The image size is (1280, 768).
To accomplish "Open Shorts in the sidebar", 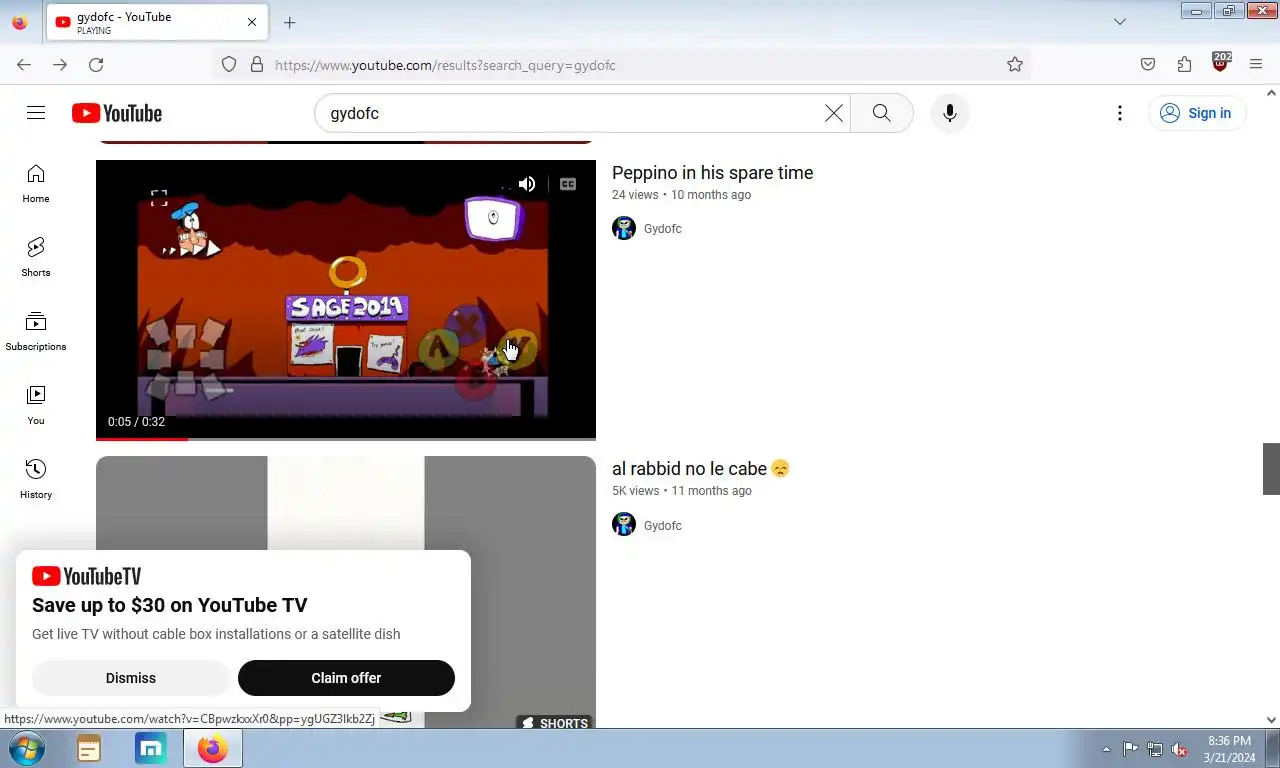I will click(36, 258).
